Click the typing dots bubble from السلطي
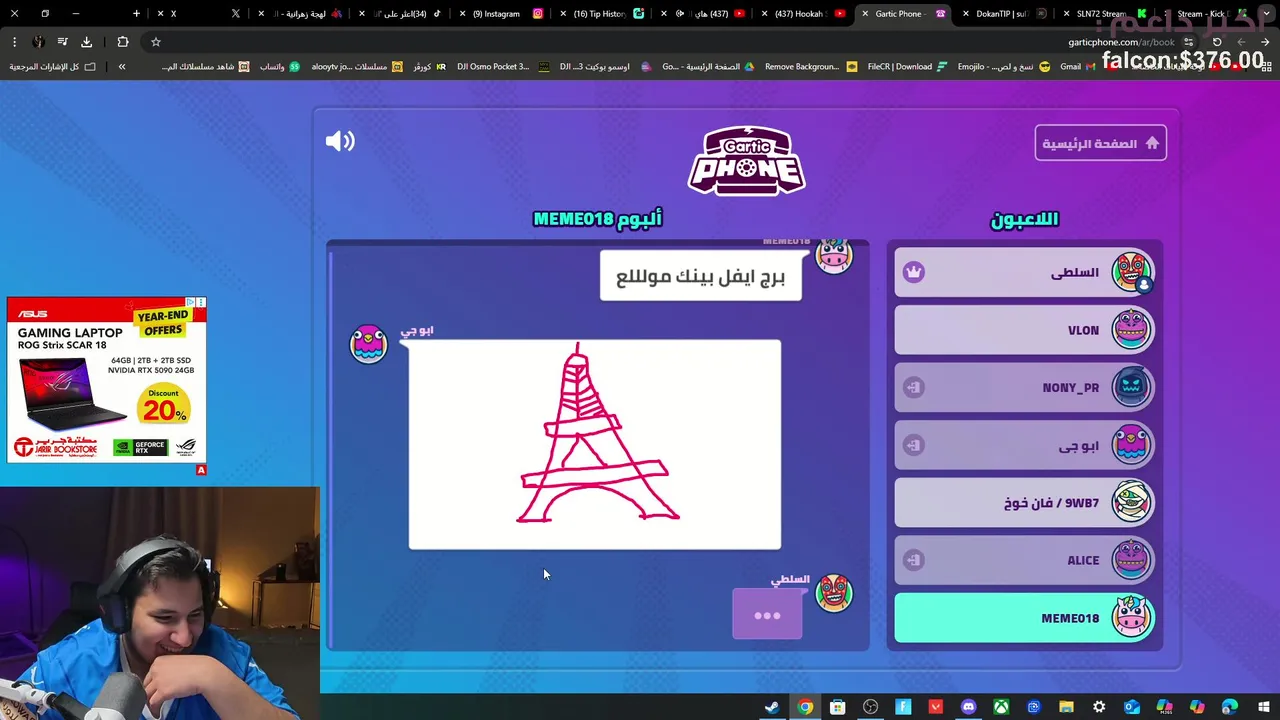 (x=767, y=615)
